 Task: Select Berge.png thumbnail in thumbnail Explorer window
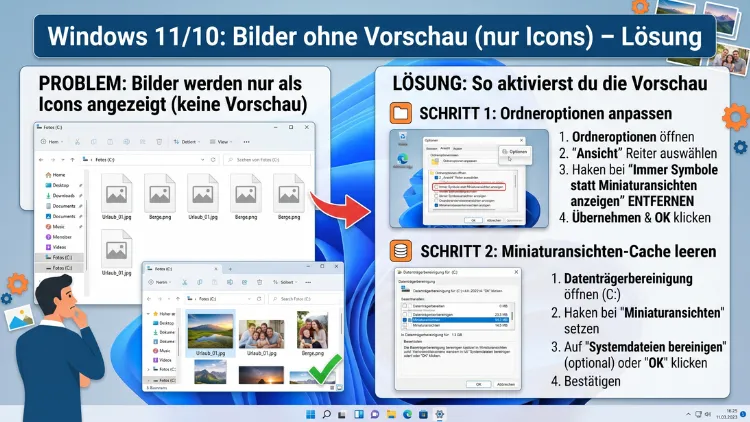(x=312, y=333)
